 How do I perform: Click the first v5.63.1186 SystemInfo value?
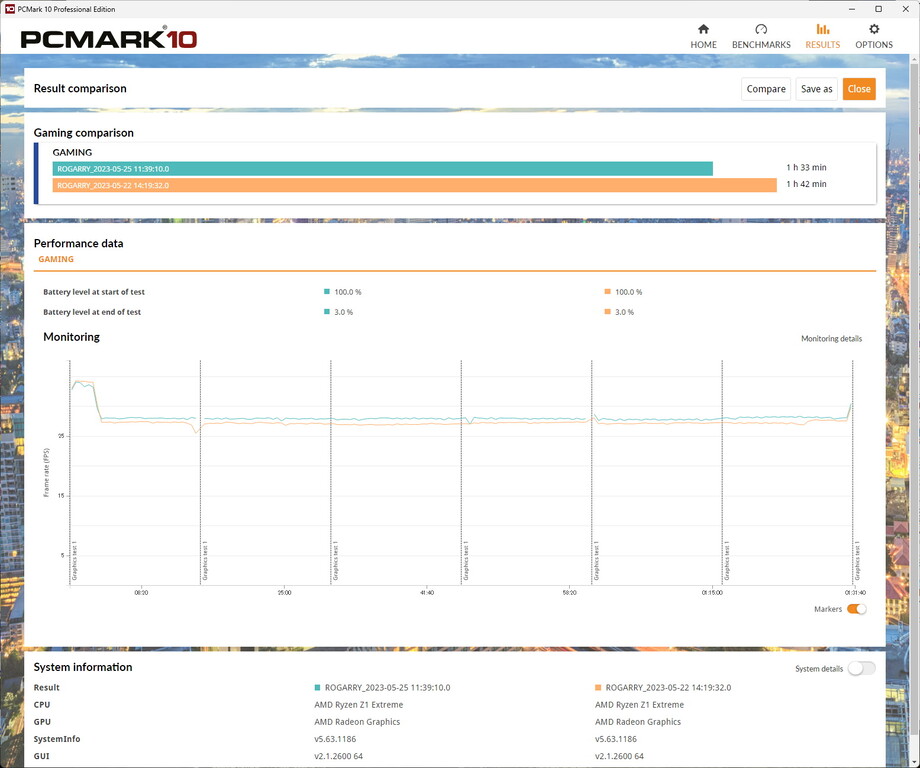coord(335,739)
